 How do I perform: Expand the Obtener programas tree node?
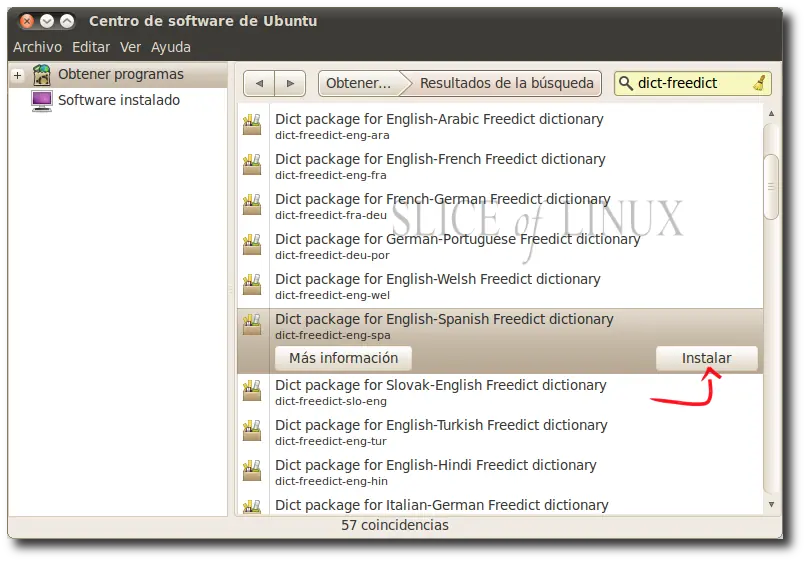[18, 76]
